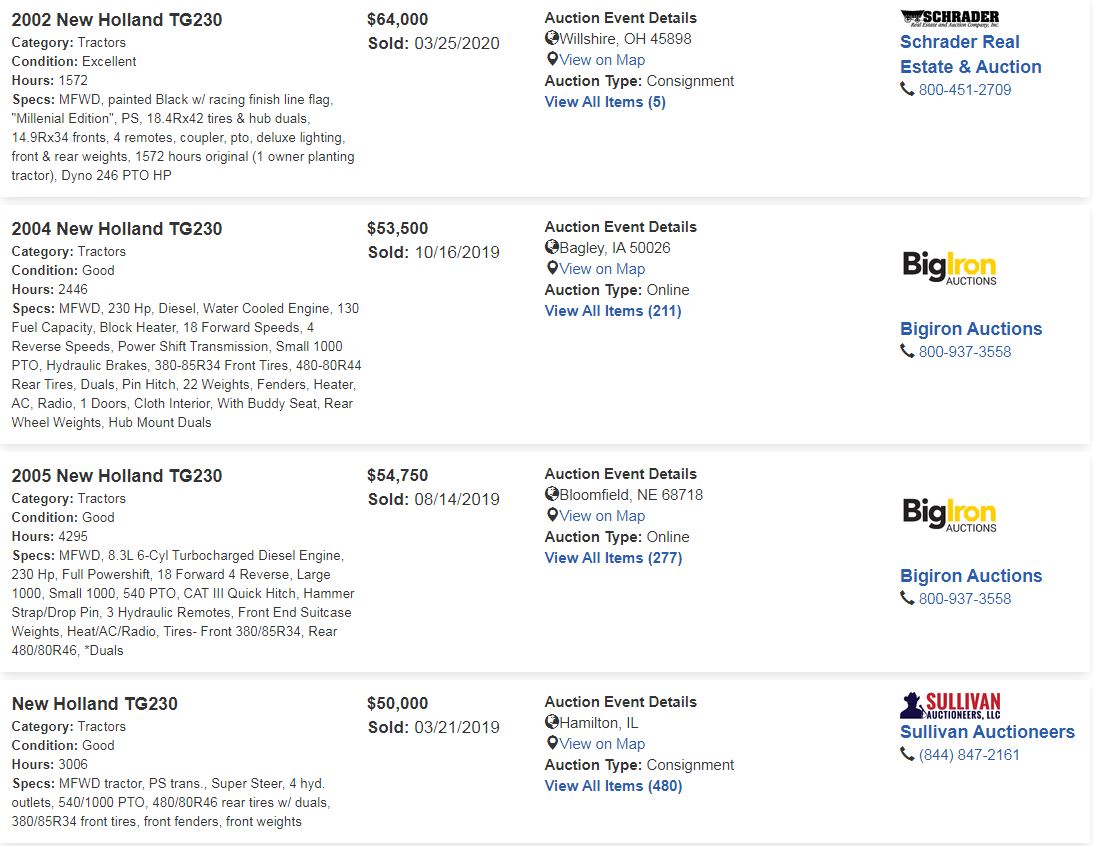Click the globe icon beside Bagley, IA 50026
This screenshot has height=846, width=1093.
pyautogui.click(x=551, y=247)
